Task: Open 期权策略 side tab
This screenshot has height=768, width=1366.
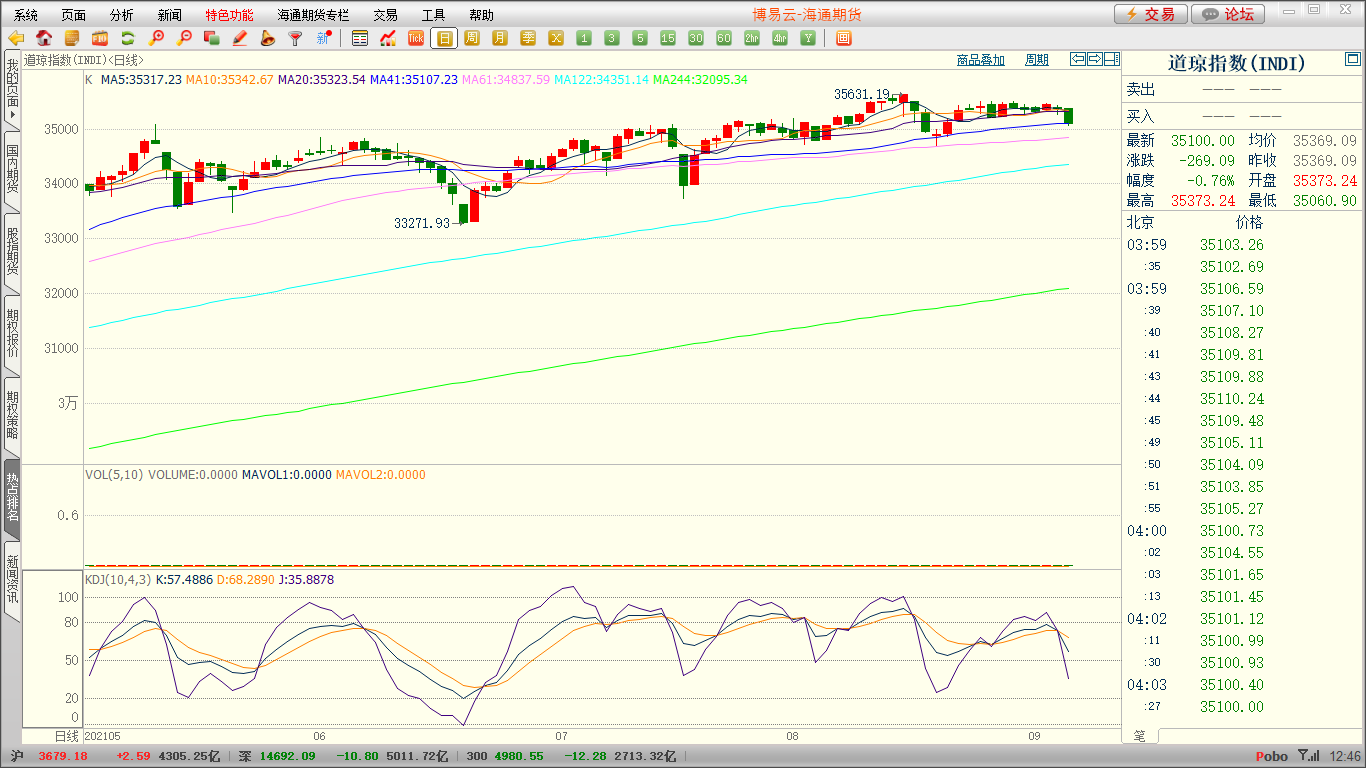Action: click(x=12, y=416)
